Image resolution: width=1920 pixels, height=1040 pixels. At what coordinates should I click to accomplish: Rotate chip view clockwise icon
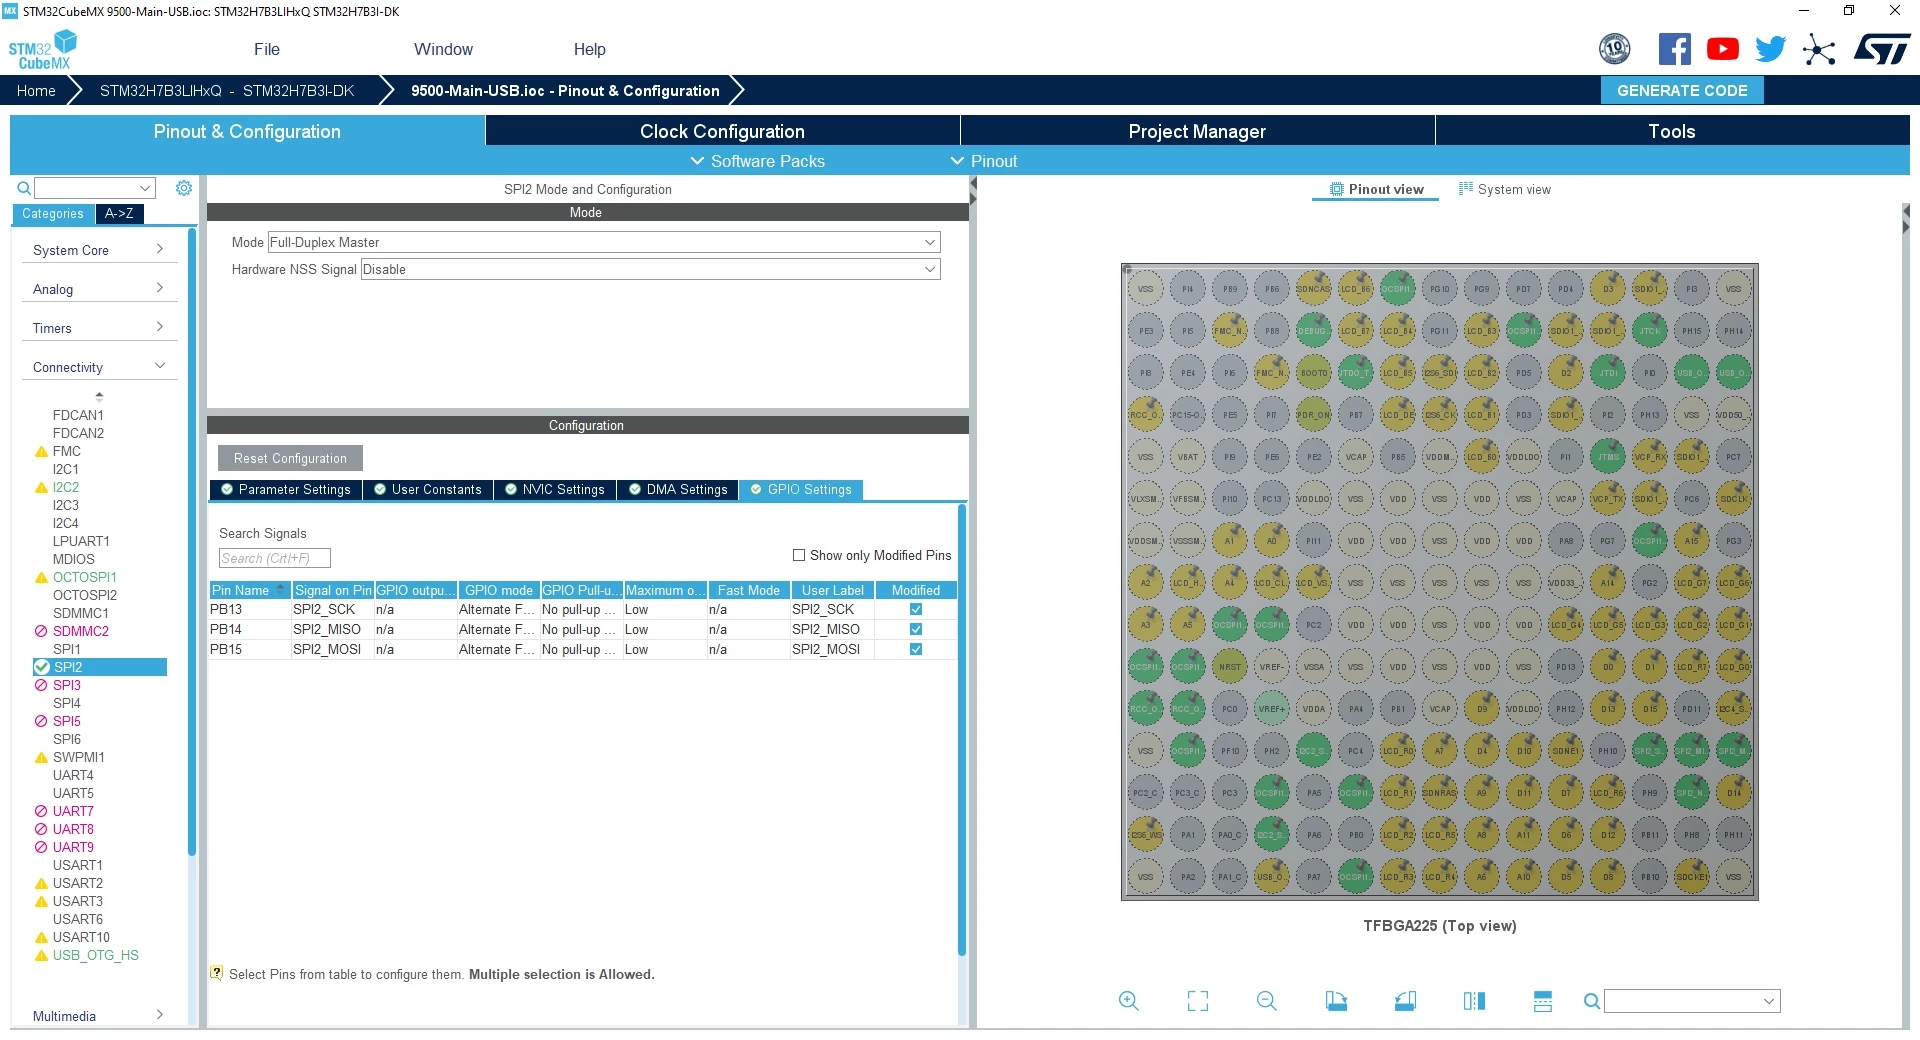point(1336,1001)
